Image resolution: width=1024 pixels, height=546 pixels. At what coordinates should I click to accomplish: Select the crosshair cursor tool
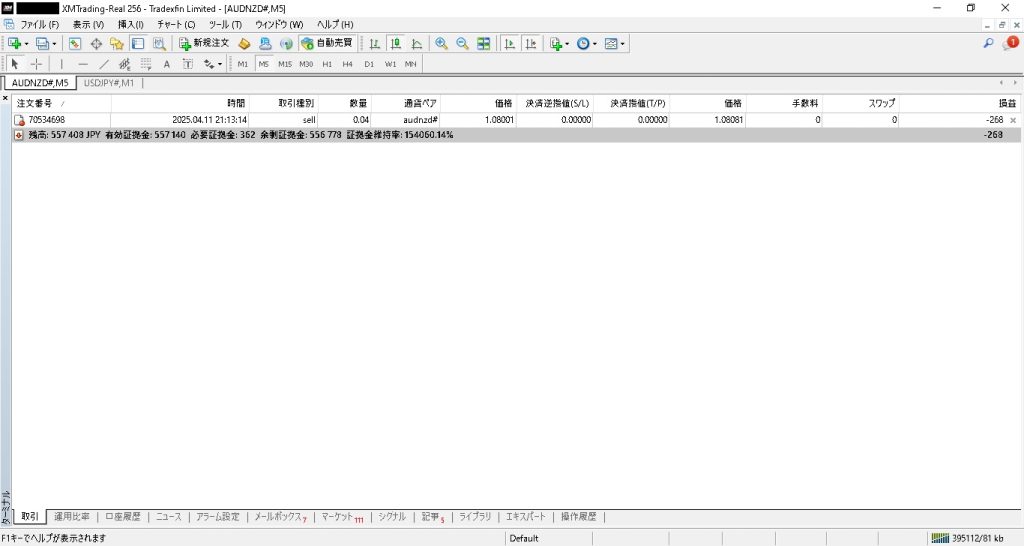pyautogui.click(x=36, y=64)
